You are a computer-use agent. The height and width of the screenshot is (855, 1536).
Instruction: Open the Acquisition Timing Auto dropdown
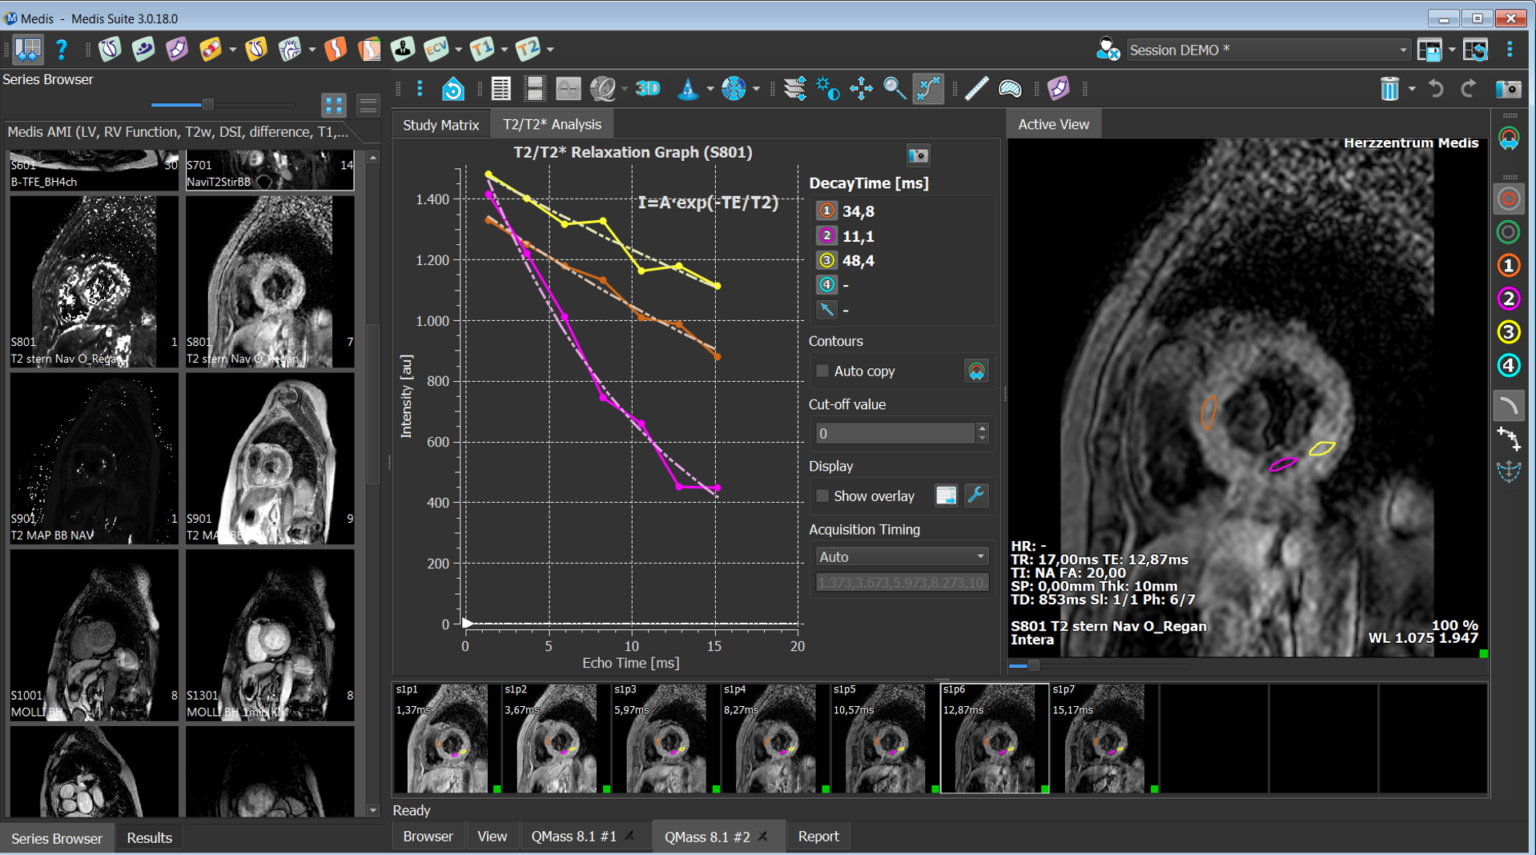(x=901, y=557)
